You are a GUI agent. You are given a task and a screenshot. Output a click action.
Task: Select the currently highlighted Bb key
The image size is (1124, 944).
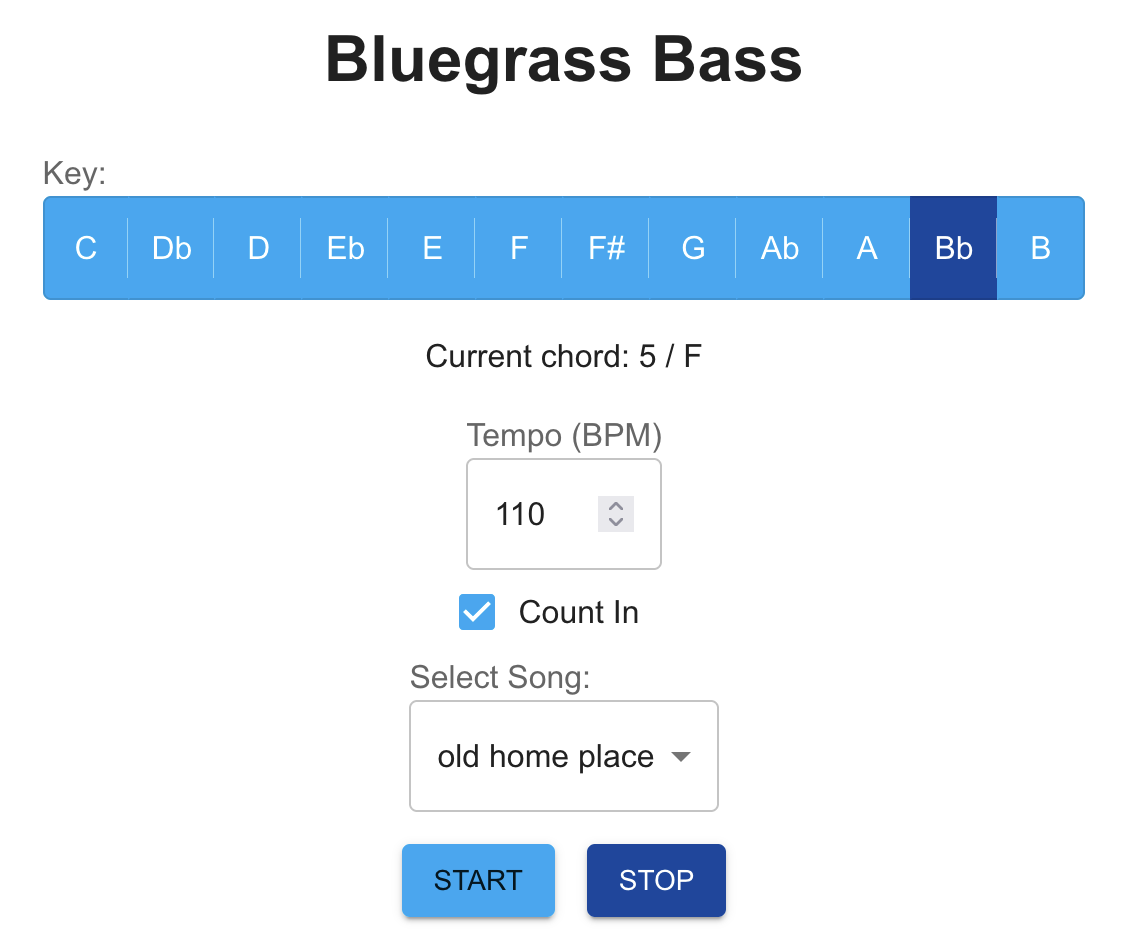point(952,248)
